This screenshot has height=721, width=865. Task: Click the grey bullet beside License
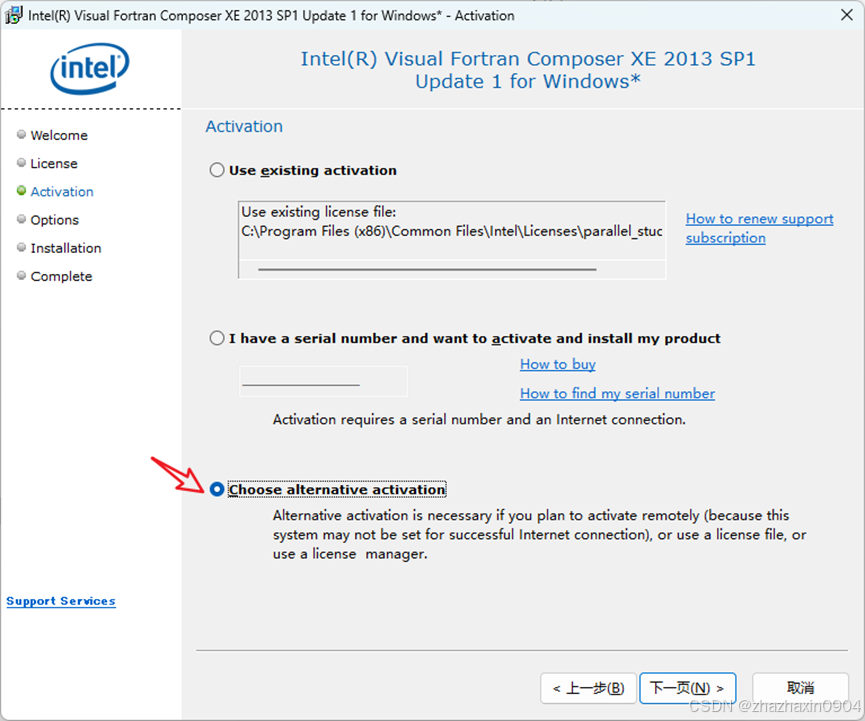[22, 162]
